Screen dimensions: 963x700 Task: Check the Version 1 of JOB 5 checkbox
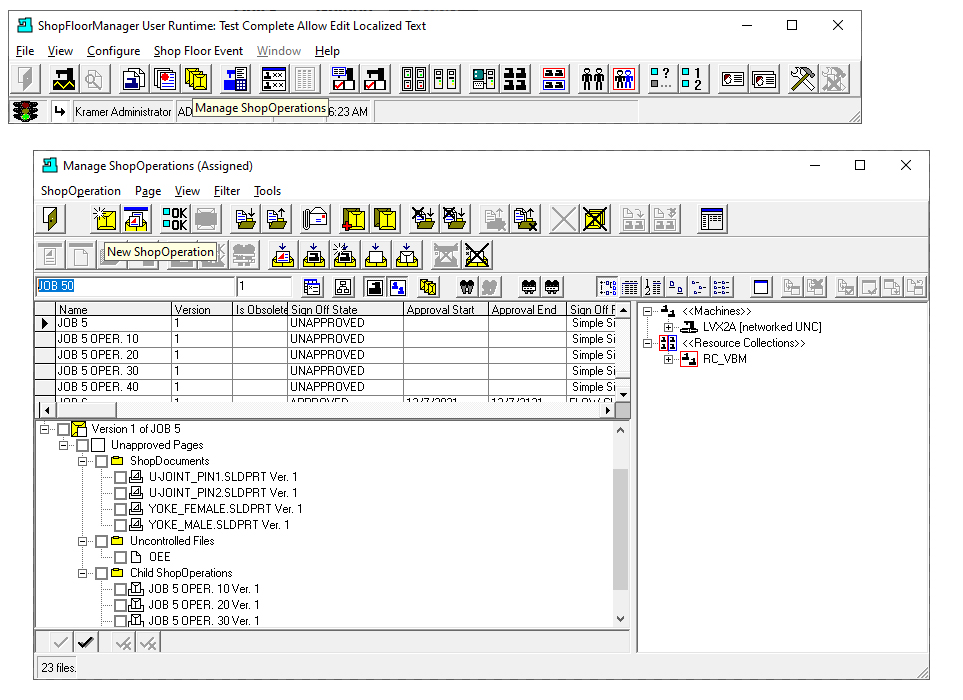point(63,429)
